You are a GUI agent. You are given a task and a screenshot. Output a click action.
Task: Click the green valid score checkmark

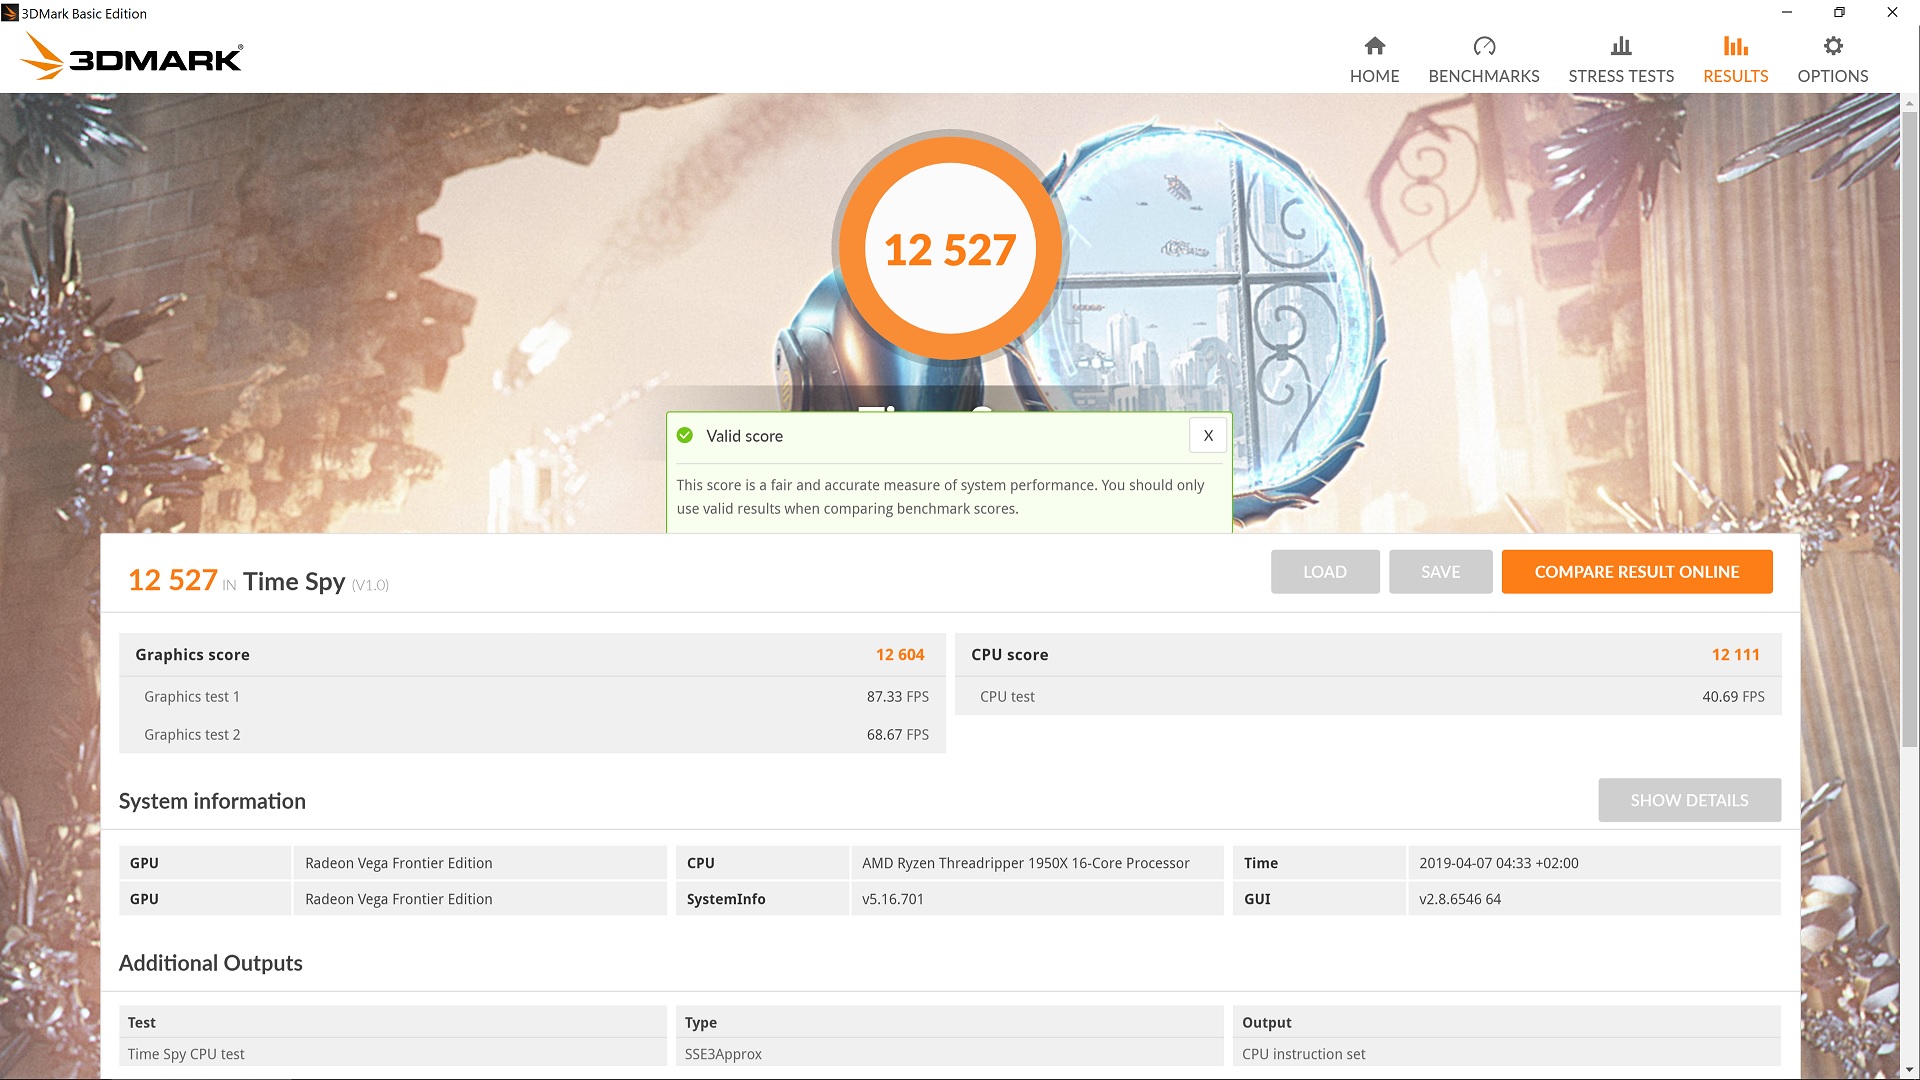tap(685, 435)
